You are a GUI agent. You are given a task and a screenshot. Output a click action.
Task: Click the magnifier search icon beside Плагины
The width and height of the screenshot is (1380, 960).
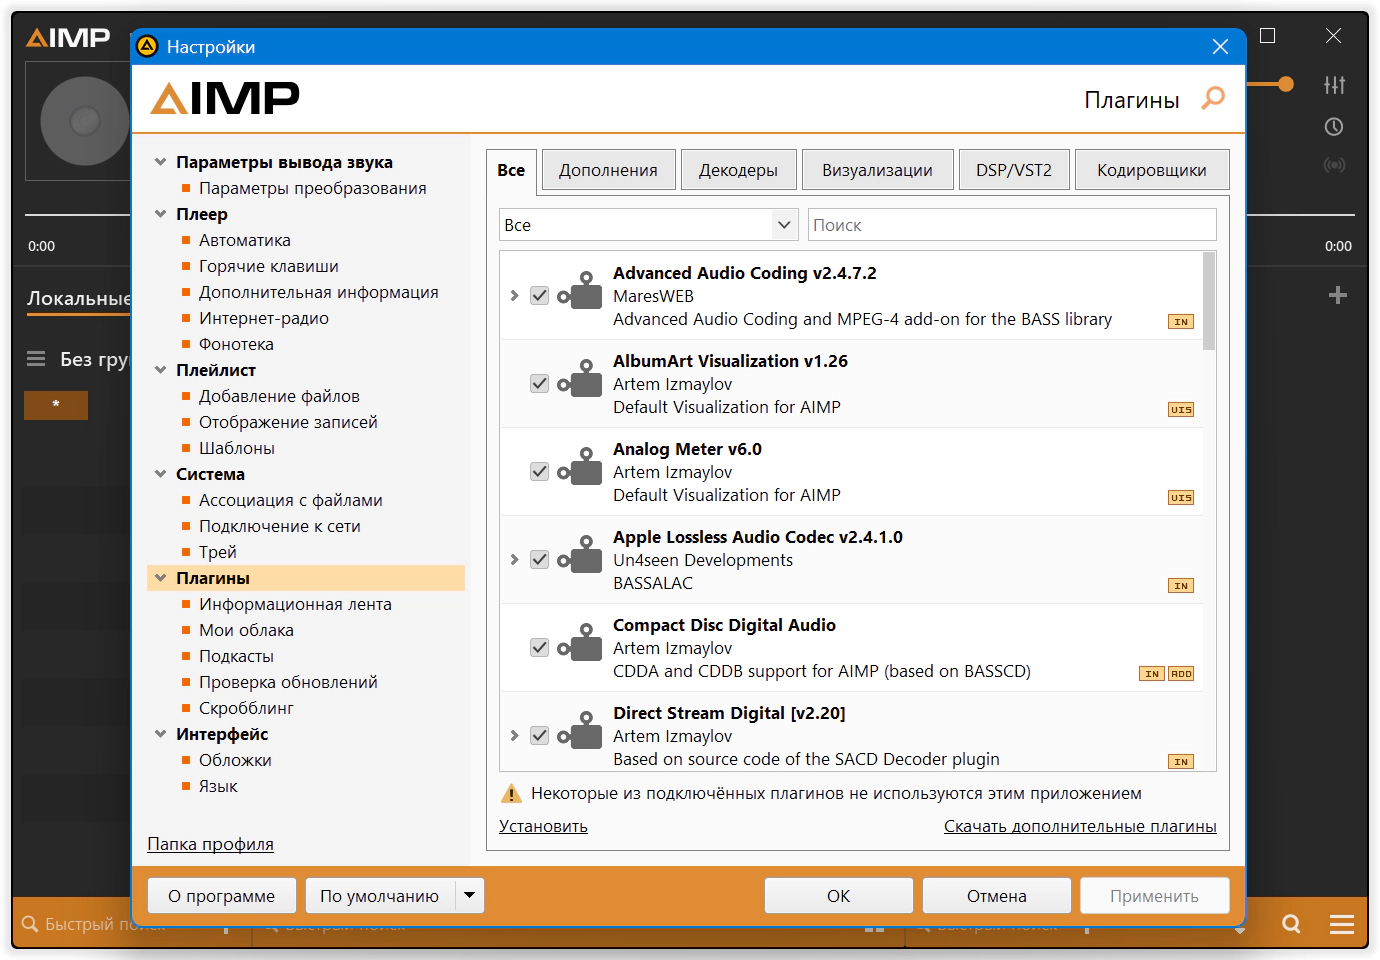coord(1213,98)
